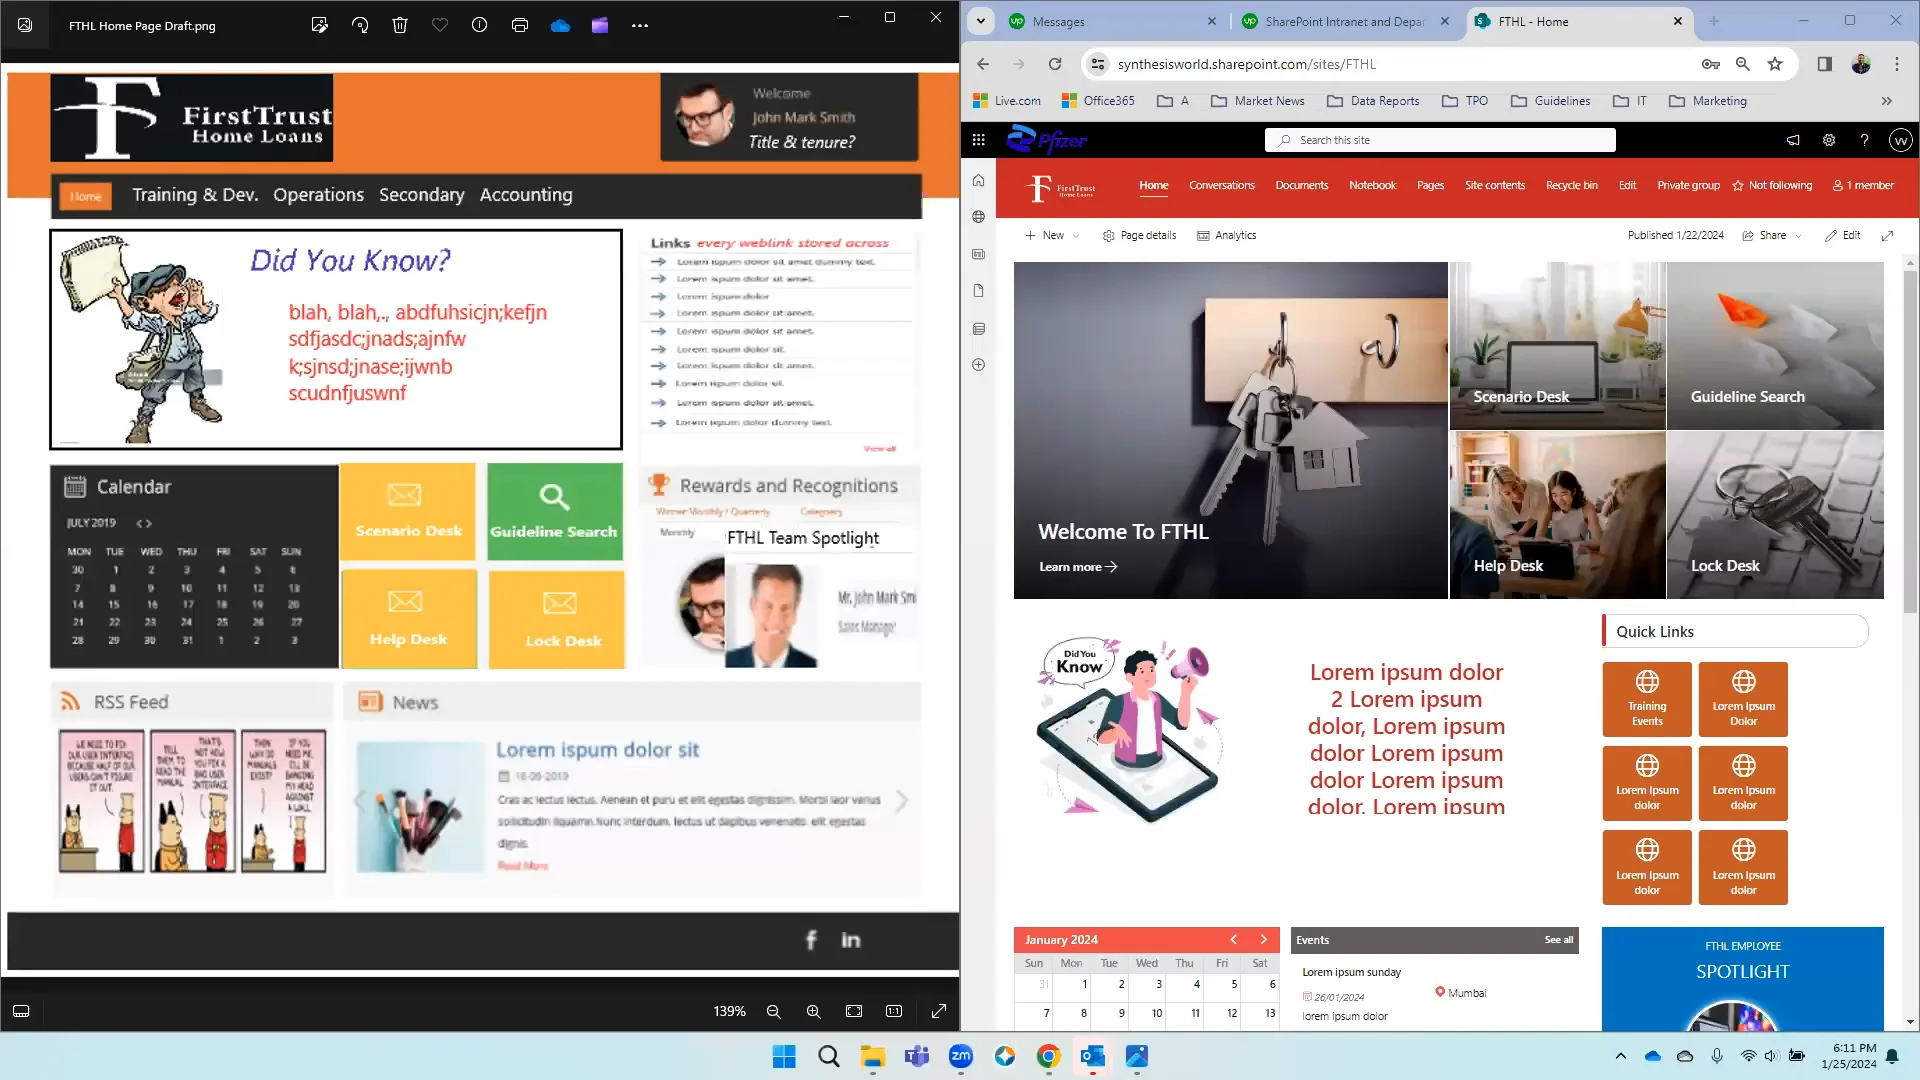Viewport: 1920px width, 1080px height.
Task: Open the Chrome tab search dropdown arrow
Action: [x=981, y=21]
